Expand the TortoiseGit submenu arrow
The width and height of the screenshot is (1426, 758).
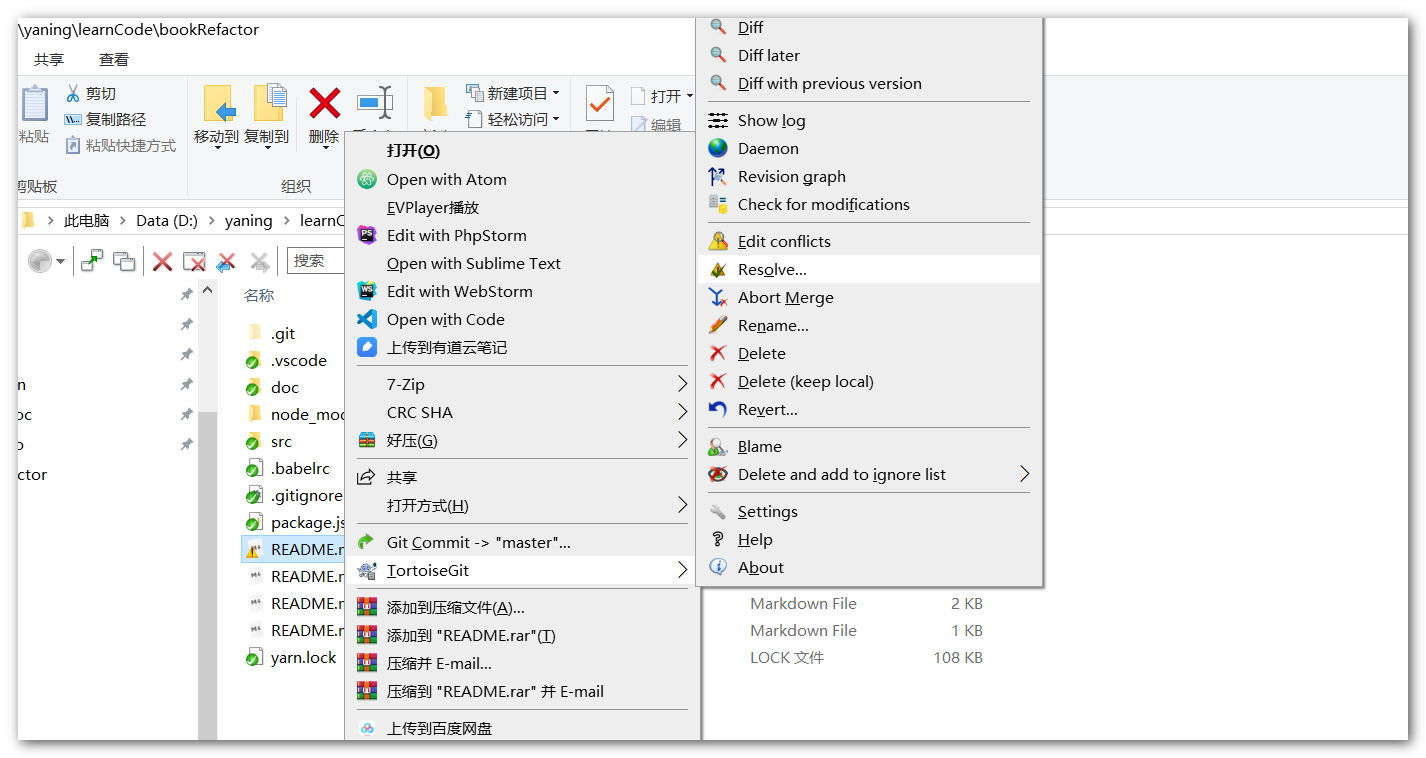click(682, 570)
